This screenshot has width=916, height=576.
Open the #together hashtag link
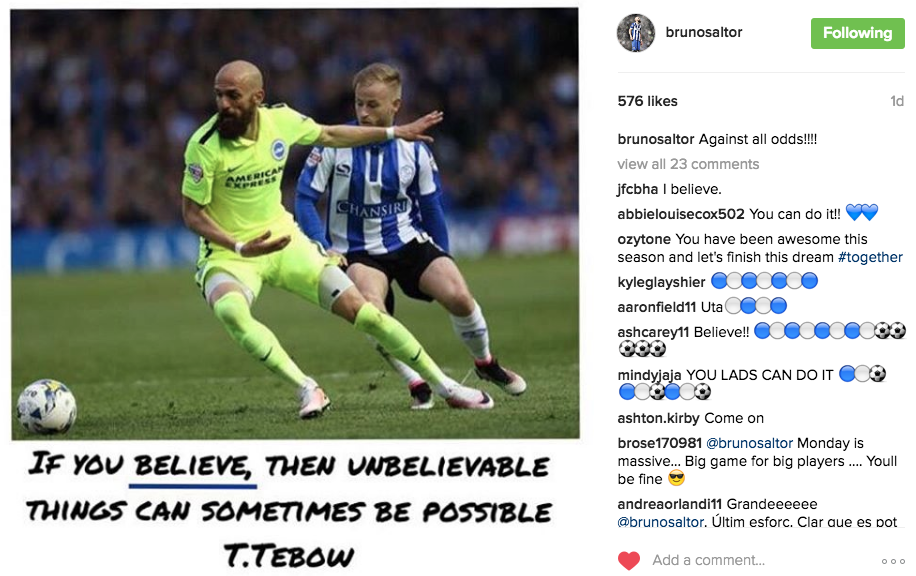pyautogui.click(x=870, y=257)
